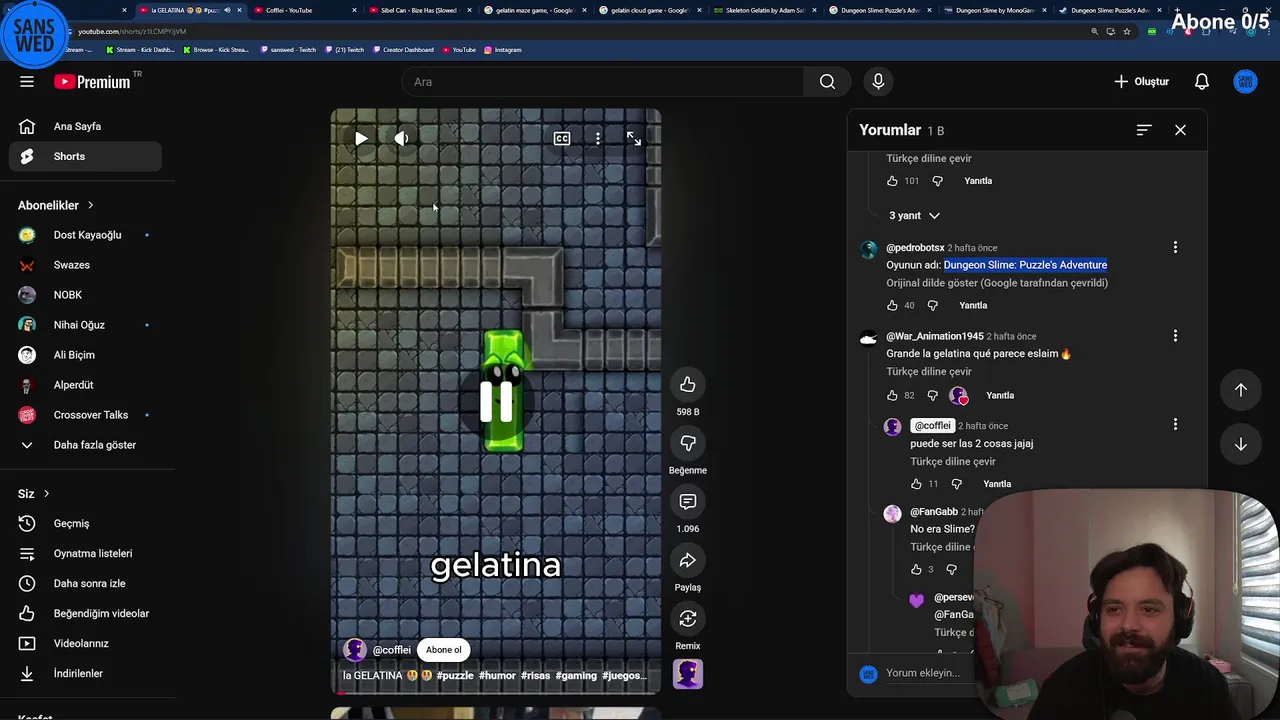Click the #puzzle hashtag
Image resolution: width=1280 pixels, height=720 pixels.
coord(455,675)
